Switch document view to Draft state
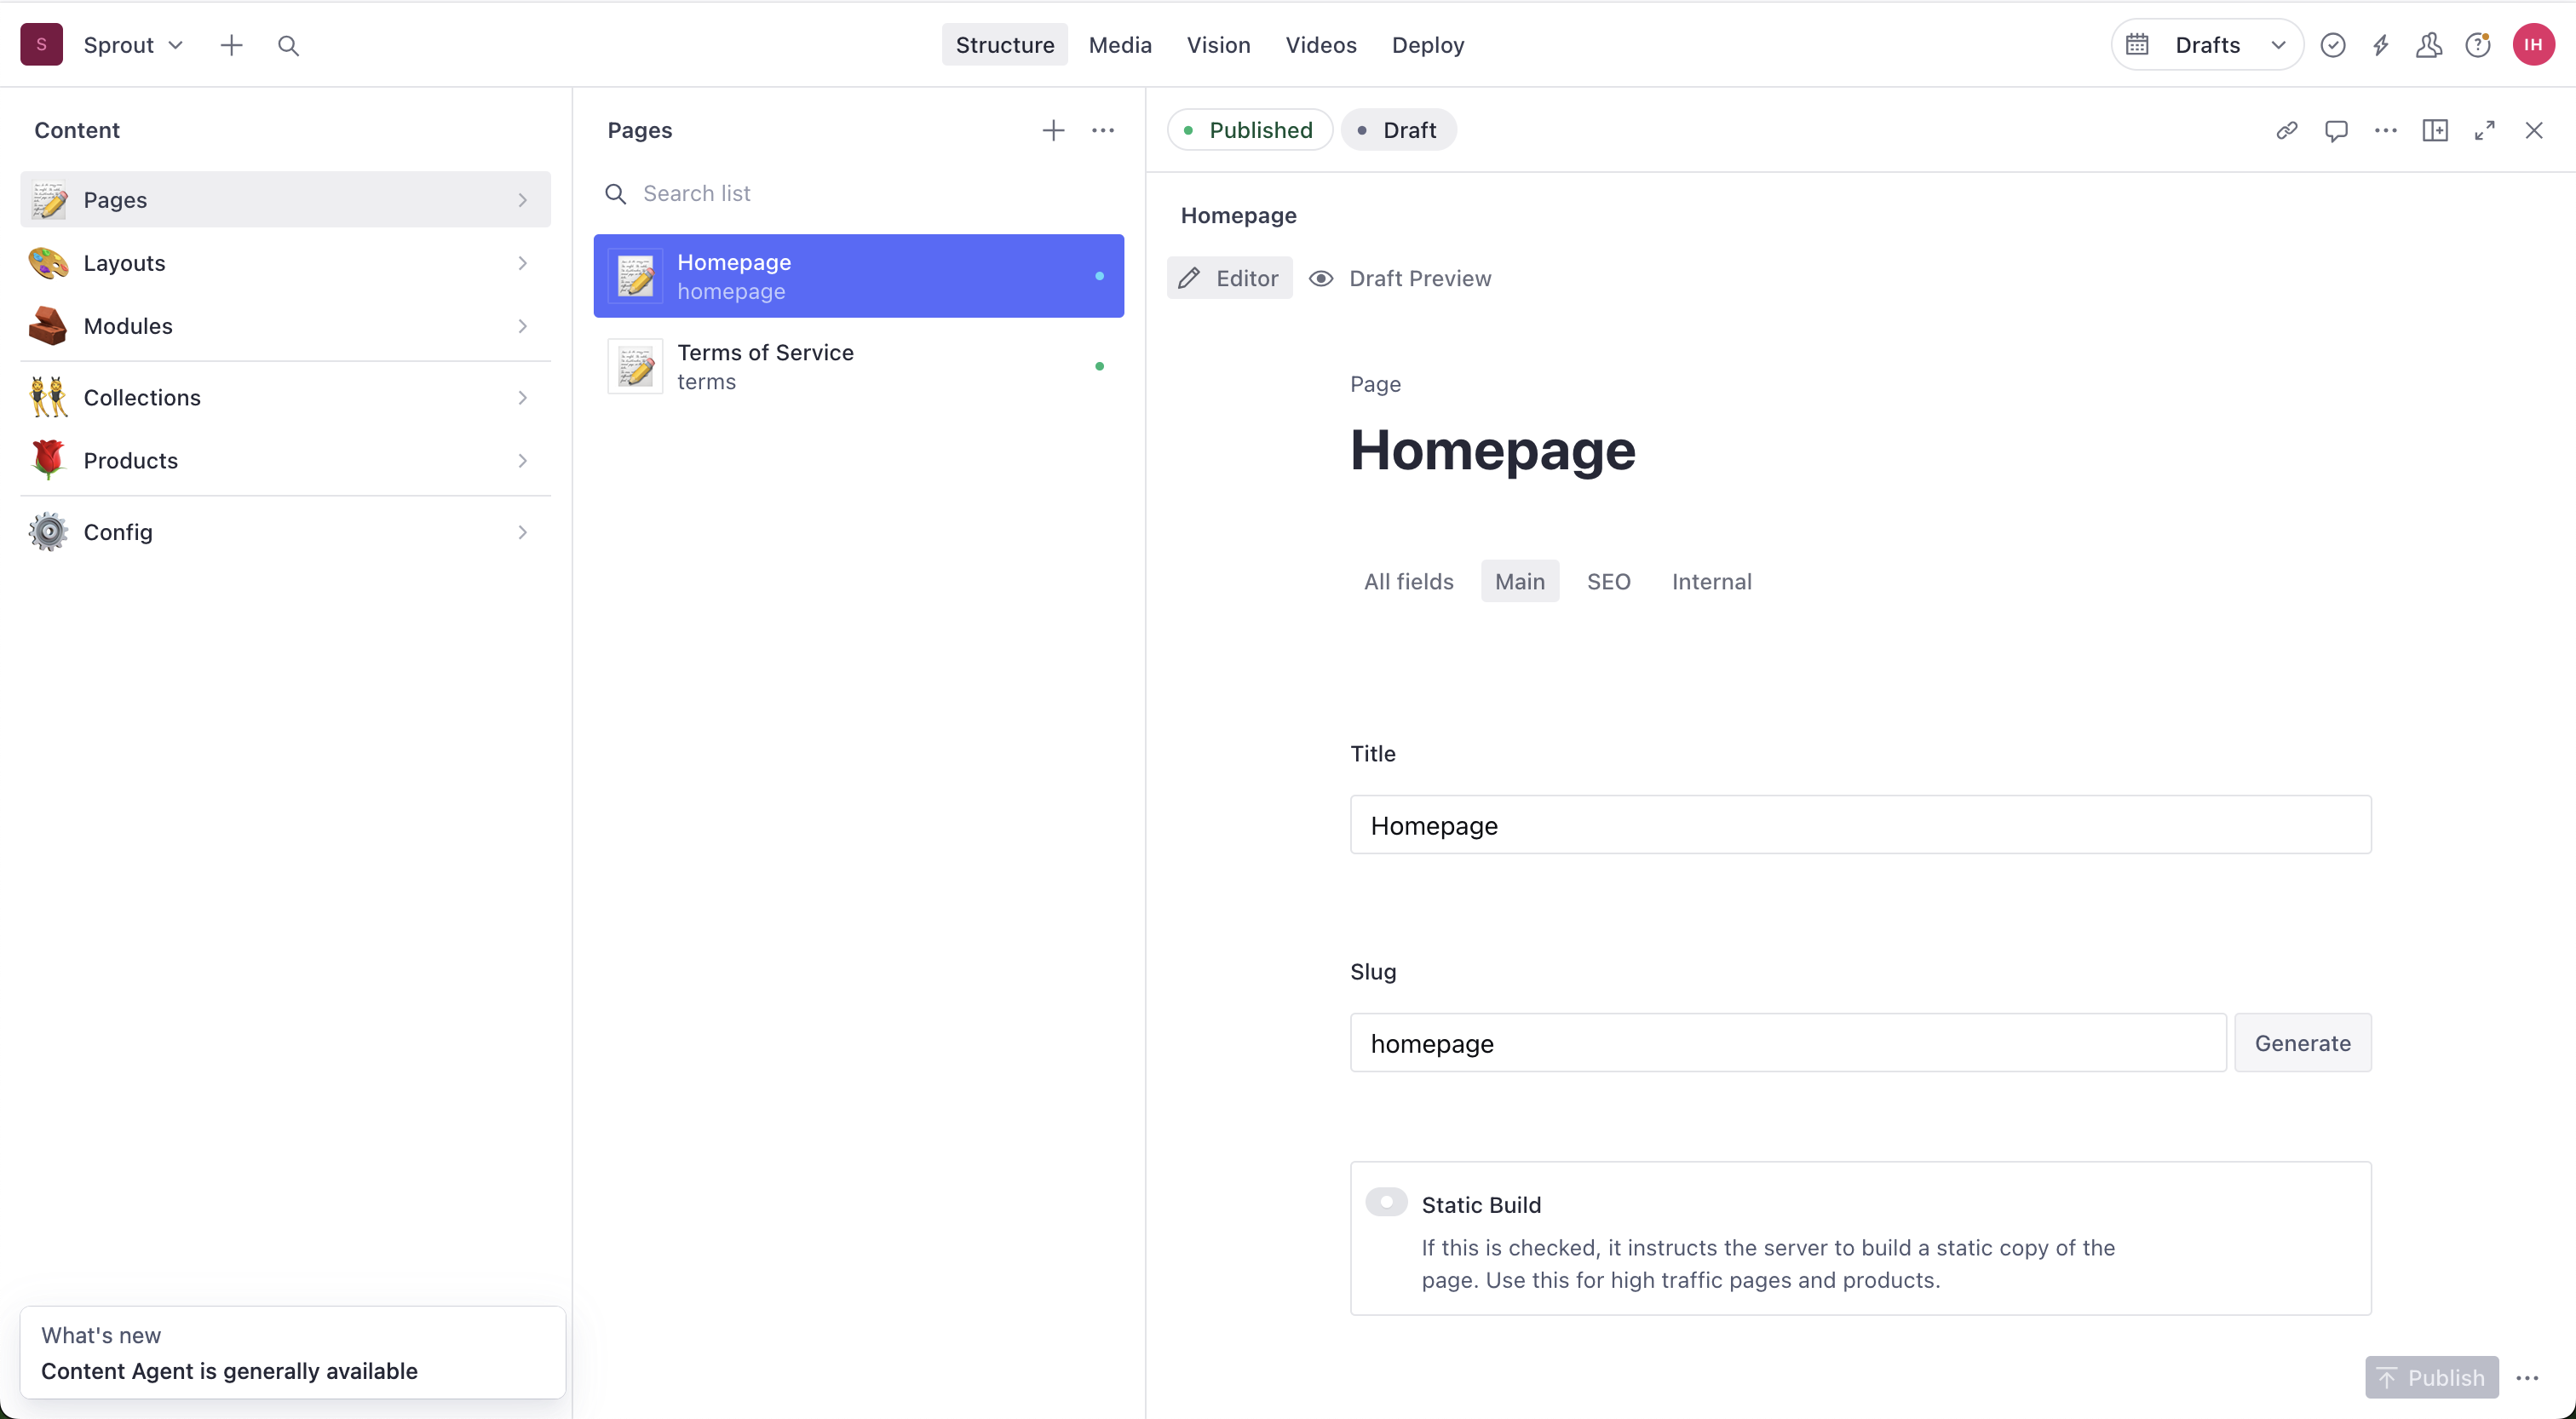Viewport: 2576px width, 1419px height. point(1398,129)
